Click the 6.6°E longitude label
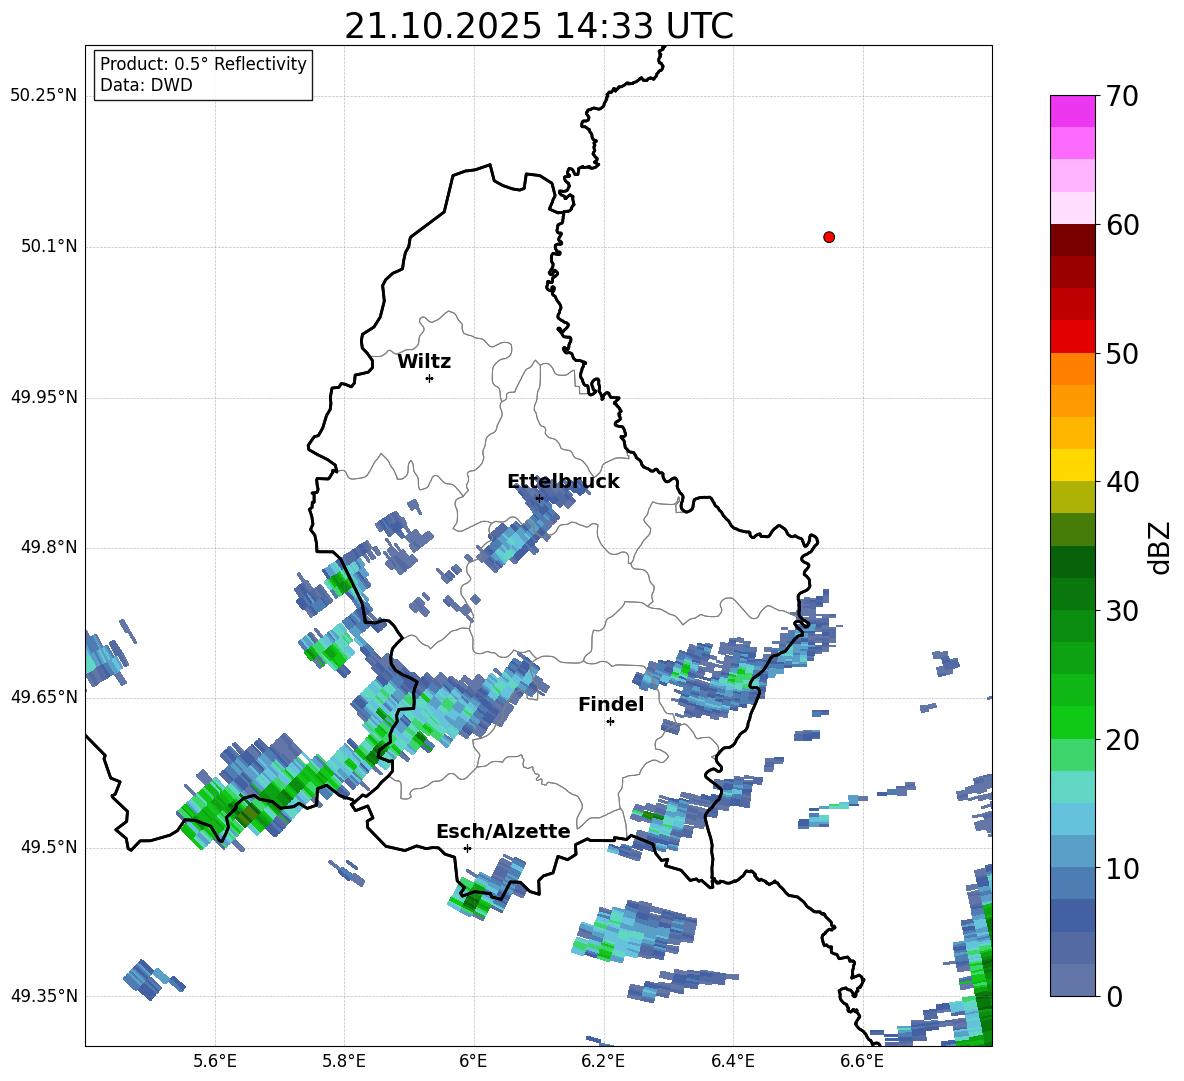Image resolution: width=1184 pixels, height=1081 pixels. point(862,1061)
